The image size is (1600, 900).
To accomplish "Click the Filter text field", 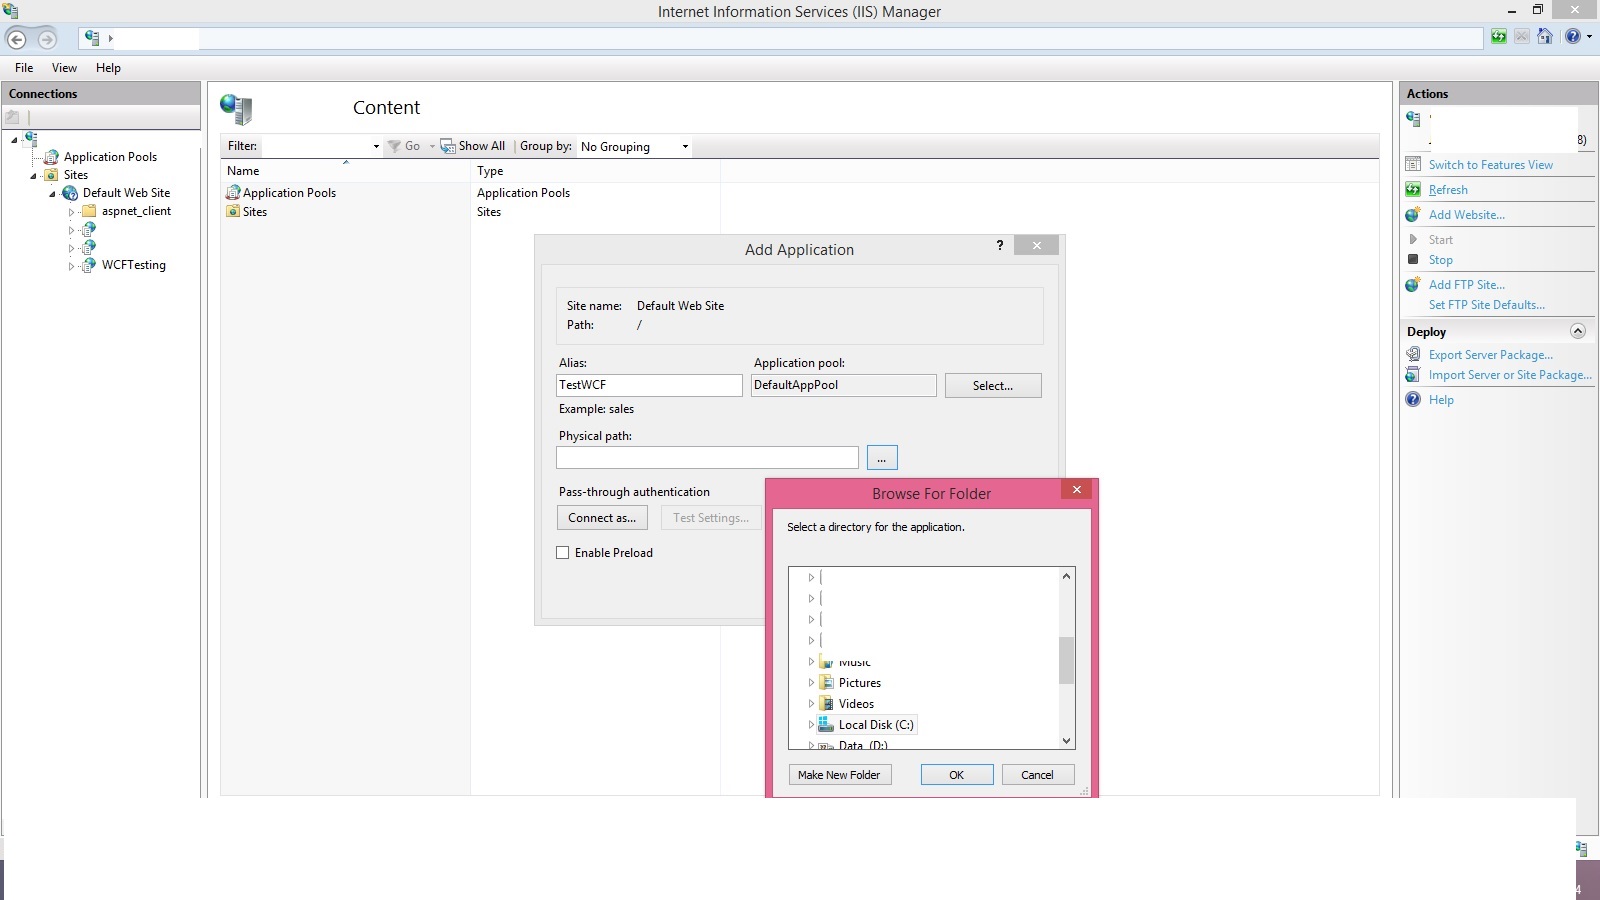I will point(316,146).
